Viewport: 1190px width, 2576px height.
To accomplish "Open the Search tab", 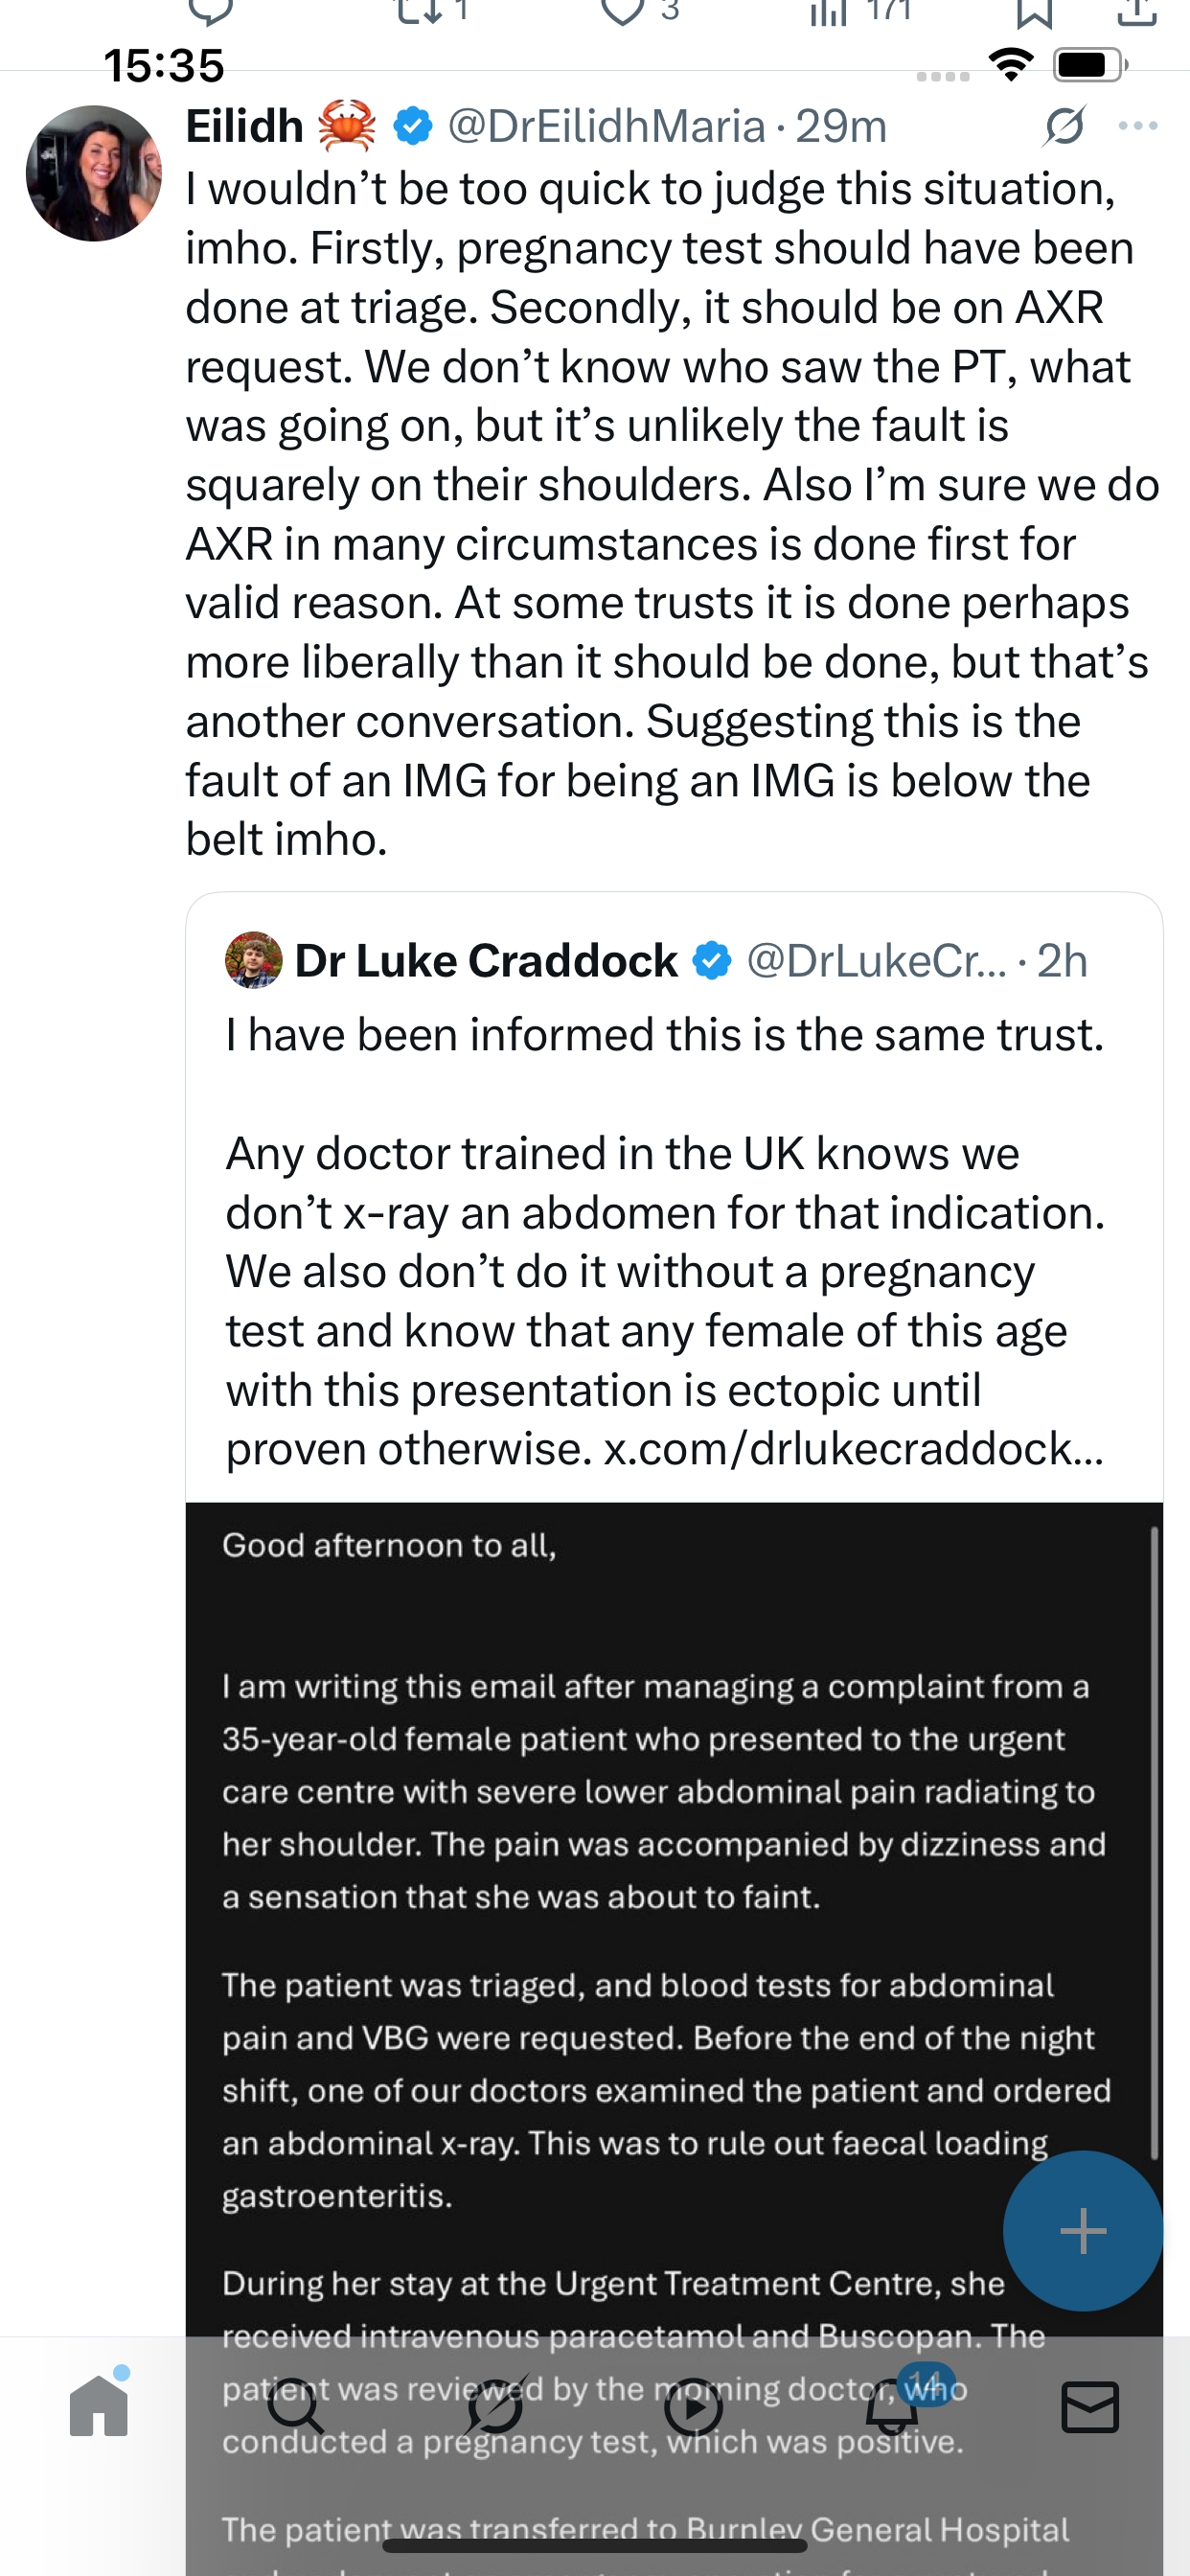I will [x=297, y=2407].
